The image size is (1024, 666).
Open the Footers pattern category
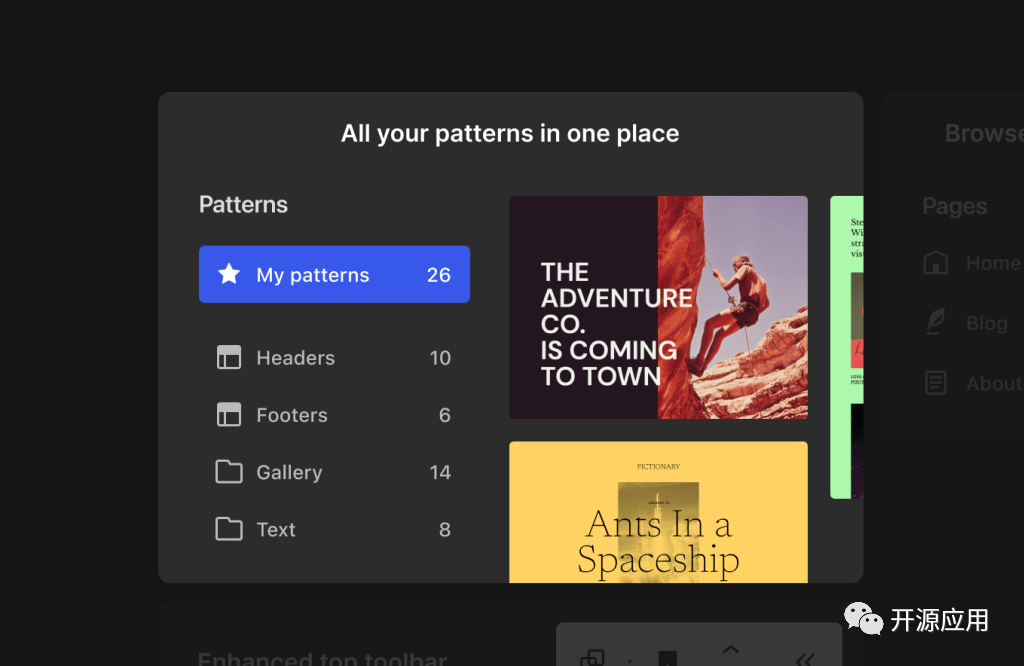tap(292, 415)
